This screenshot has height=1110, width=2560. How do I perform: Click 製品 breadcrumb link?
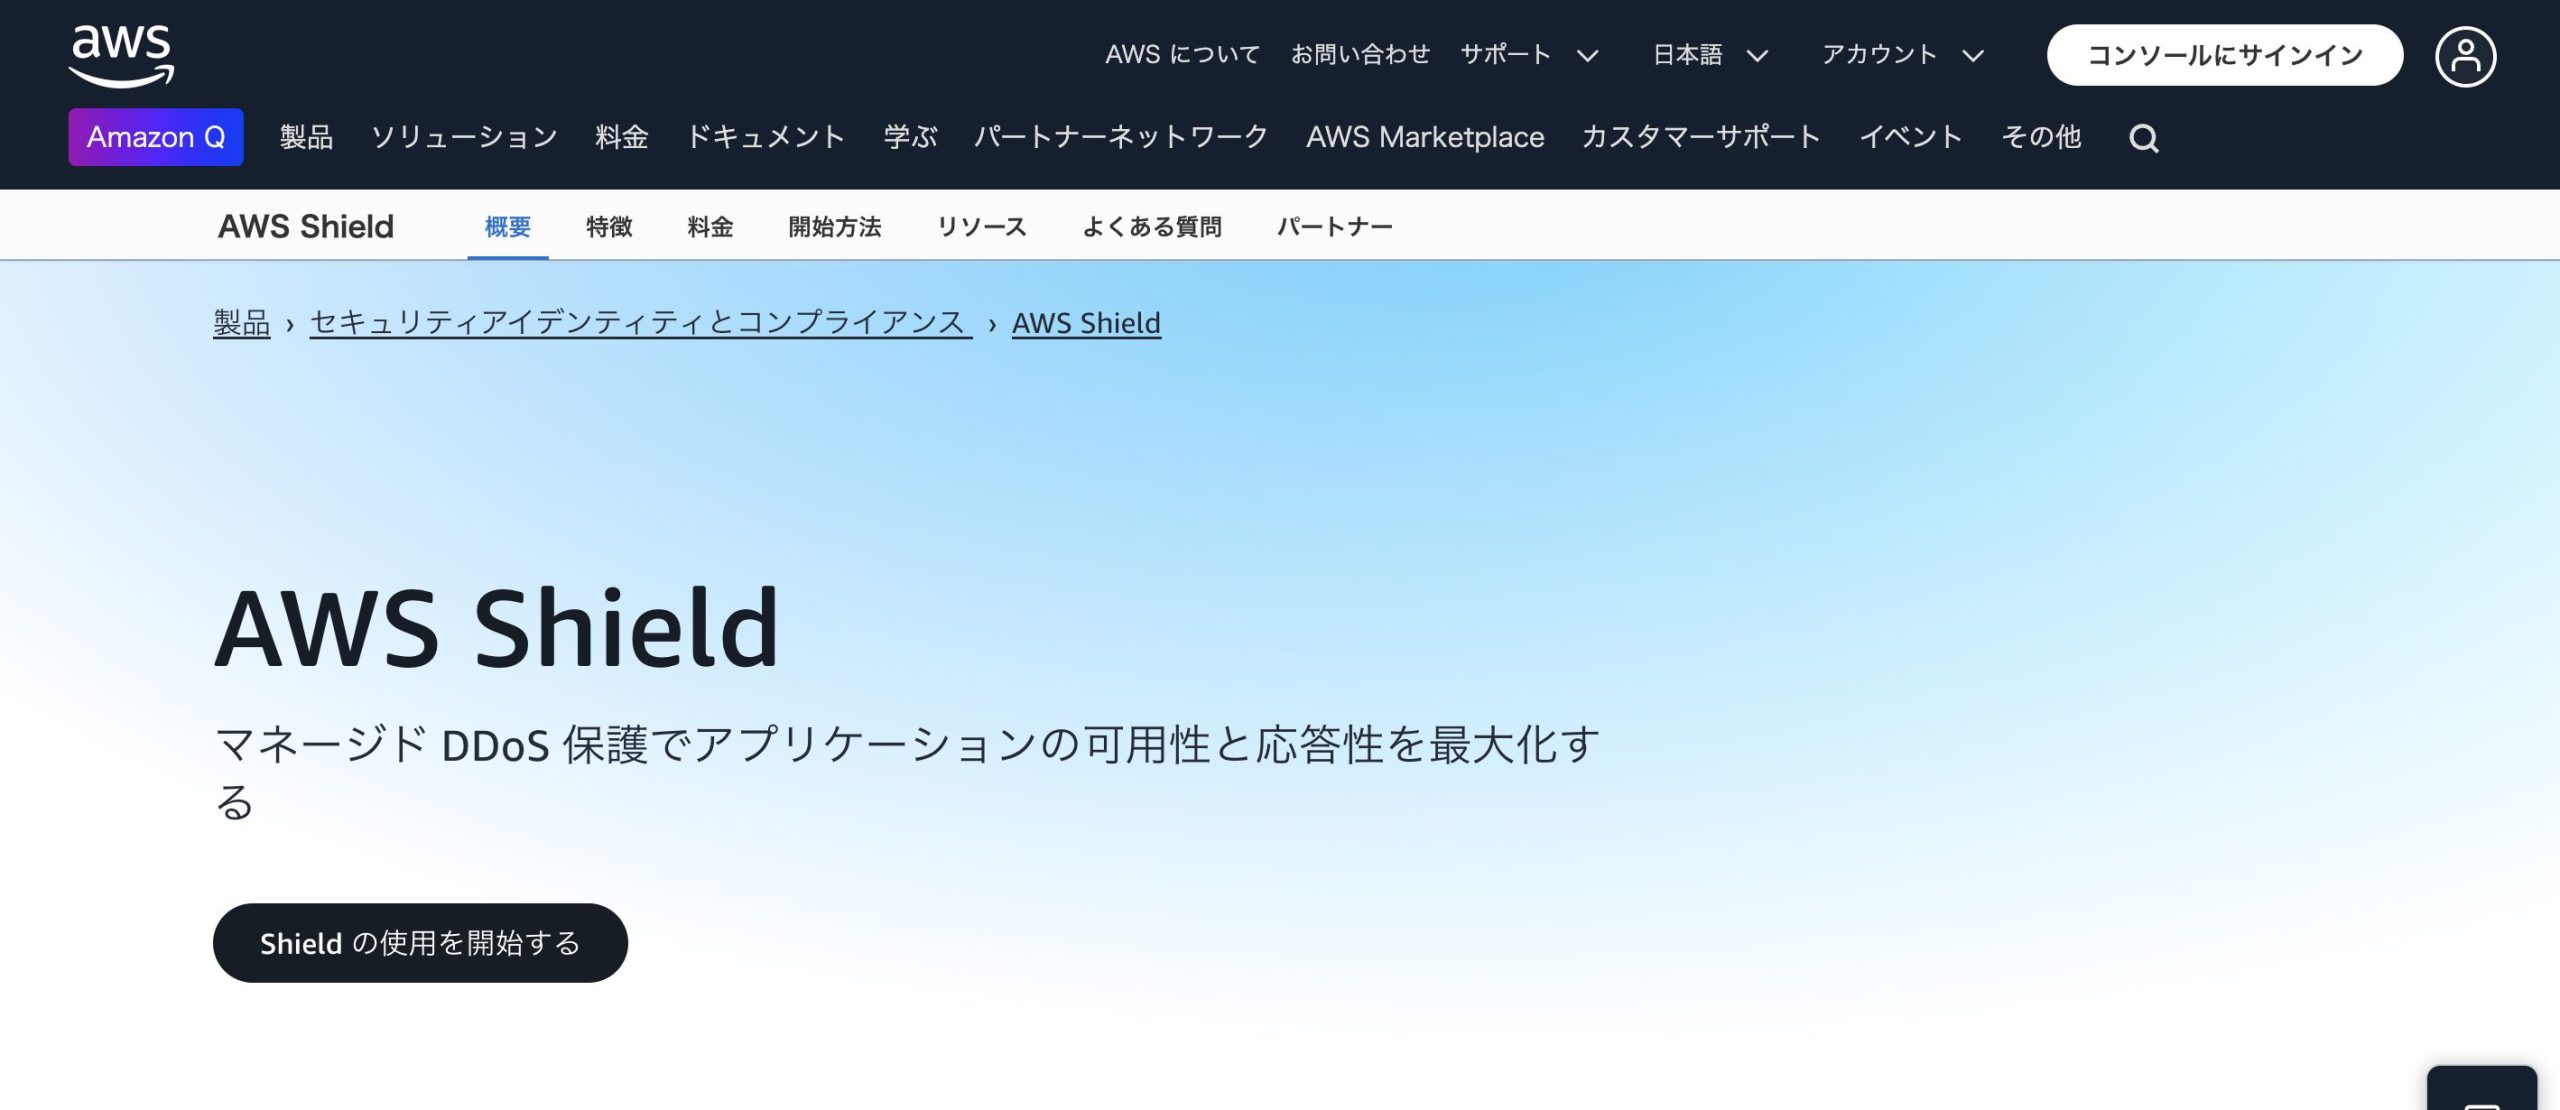pyautogui.click(x=242, y=323)
